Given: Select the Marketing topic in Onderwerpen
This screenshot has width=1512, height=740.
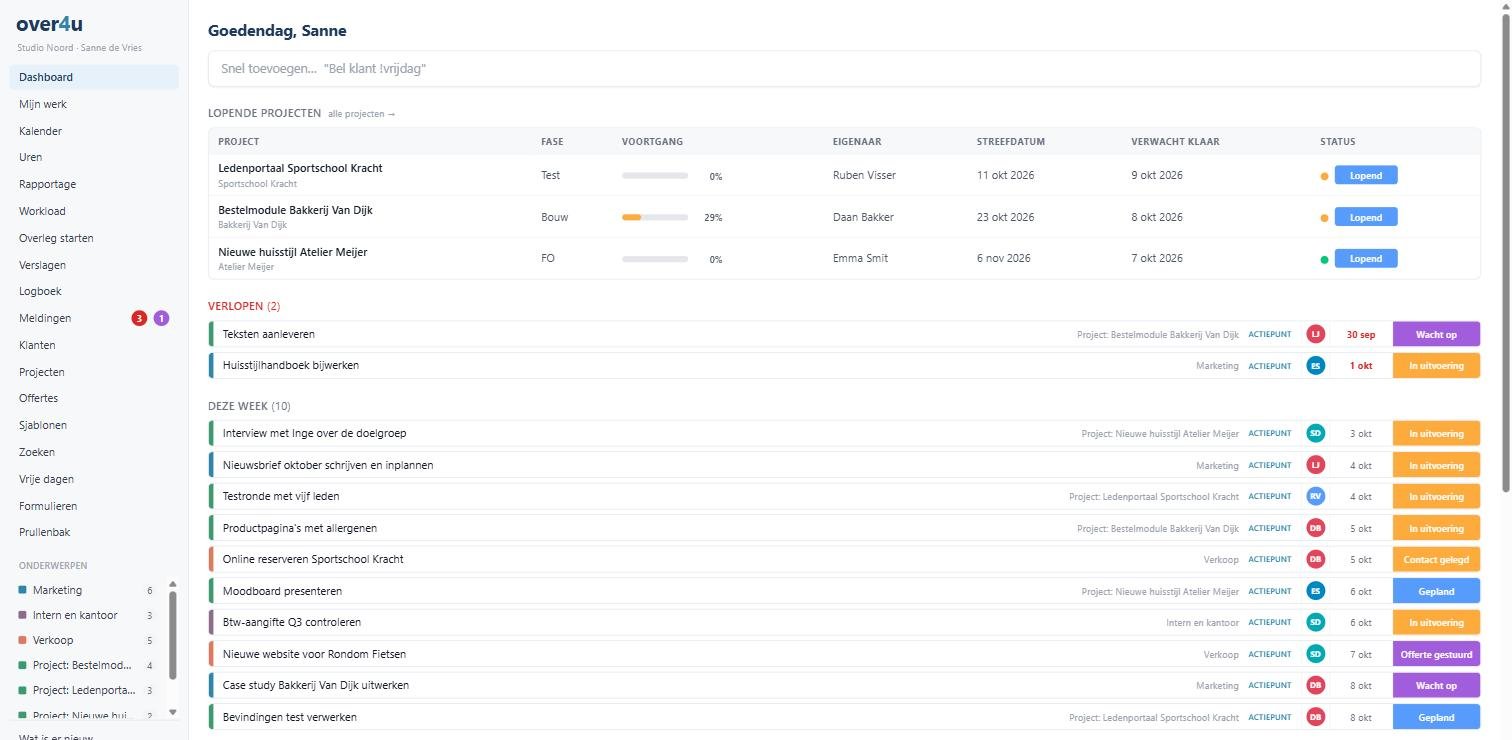Looking at the screenshot, I should coord(85,590).
